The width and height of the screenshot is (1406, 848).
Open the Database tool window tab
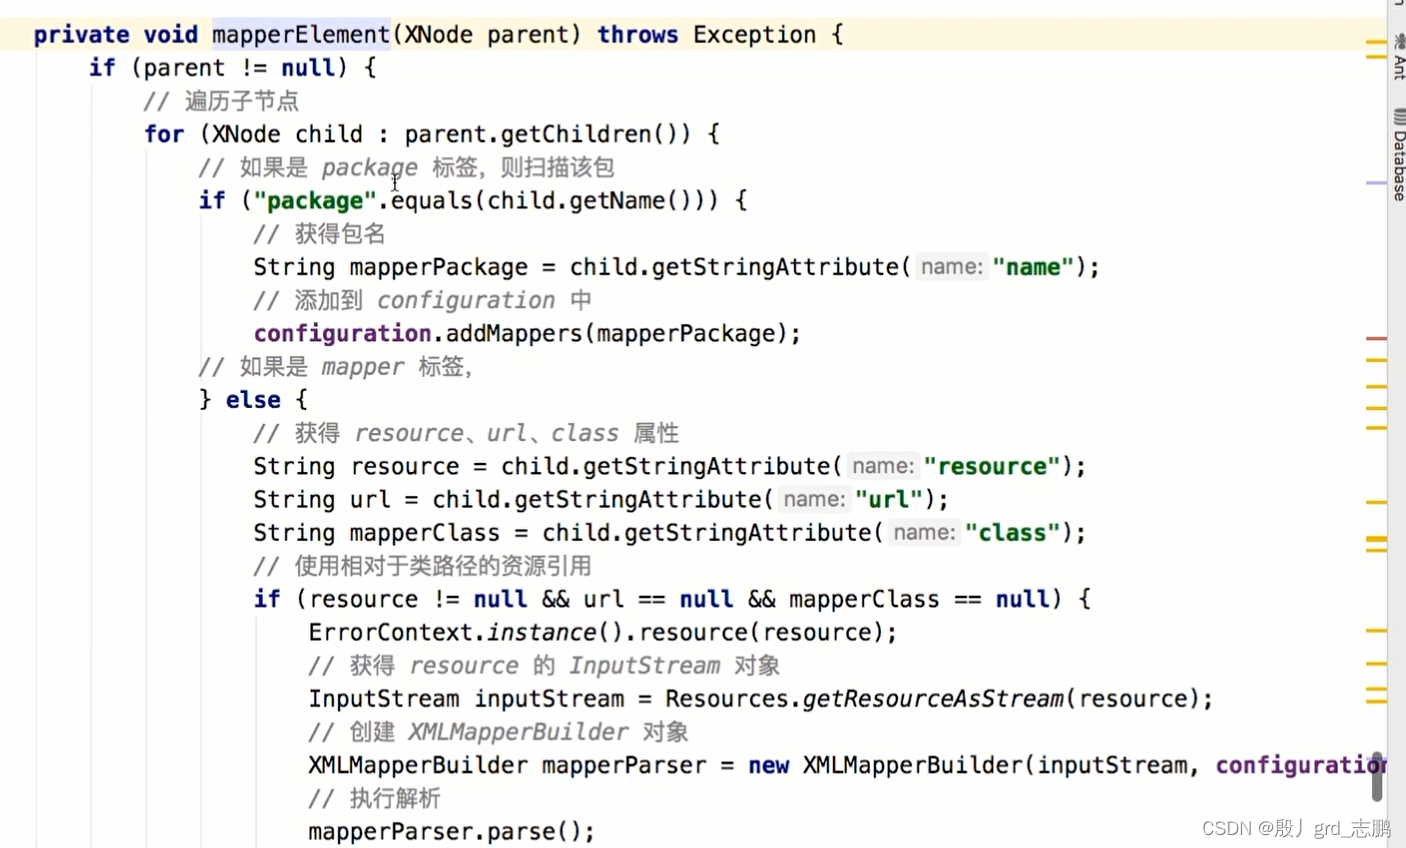coord(1398,154)
